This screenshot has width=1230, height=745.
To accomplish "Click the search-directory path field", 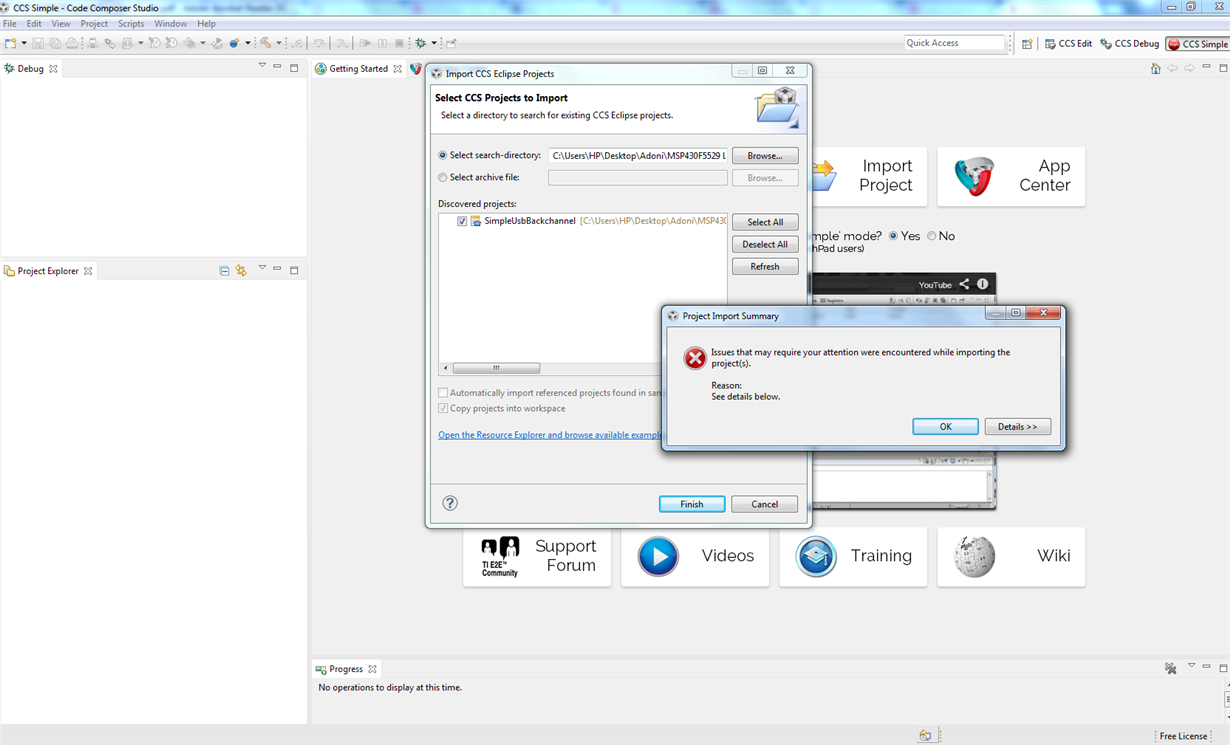I will pyautogui.click(x=638, y=155).
